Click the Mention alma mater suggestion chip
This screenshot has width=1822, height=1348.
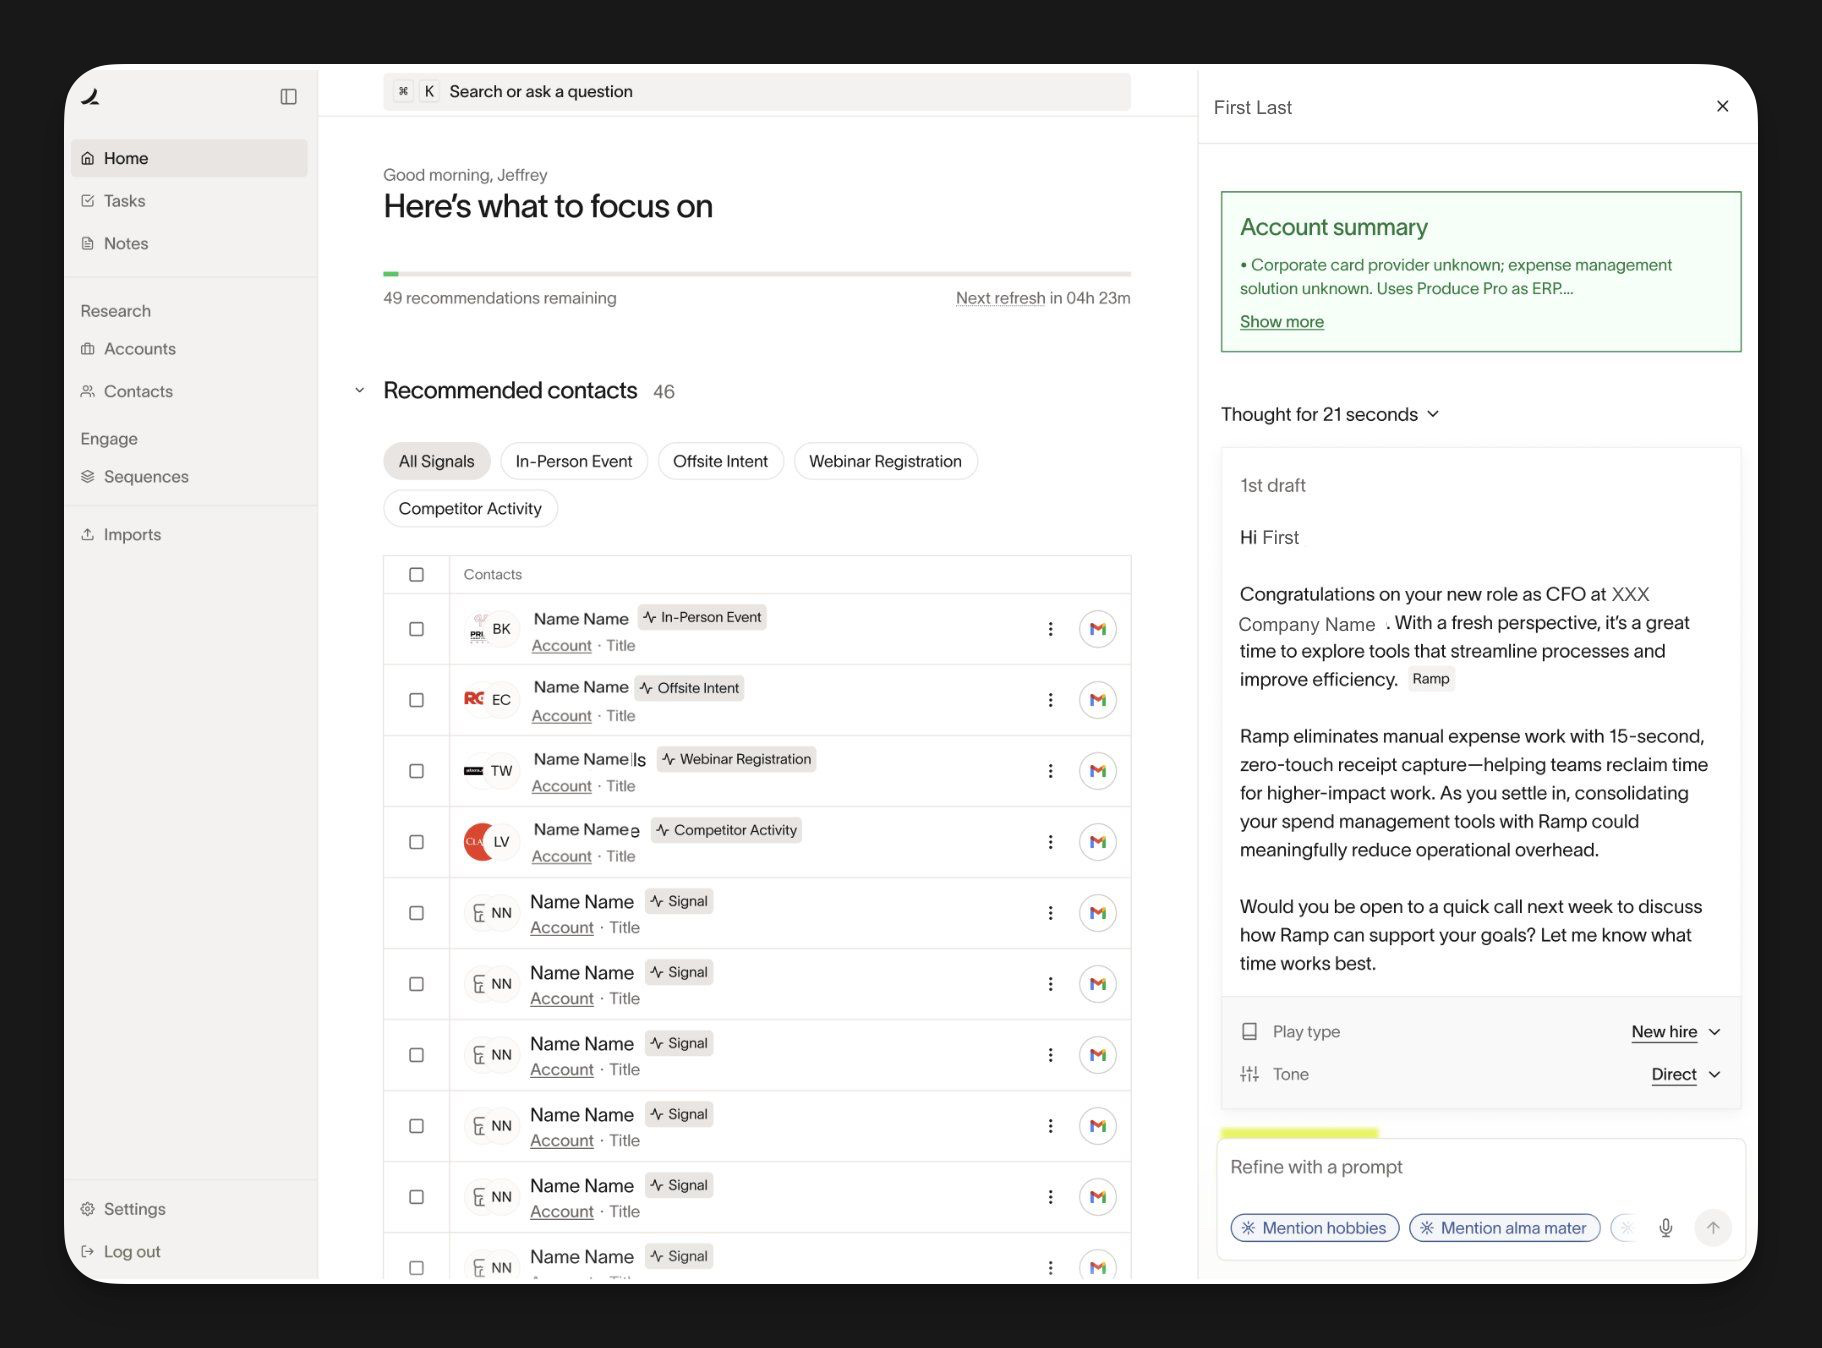[1504, 1228]
